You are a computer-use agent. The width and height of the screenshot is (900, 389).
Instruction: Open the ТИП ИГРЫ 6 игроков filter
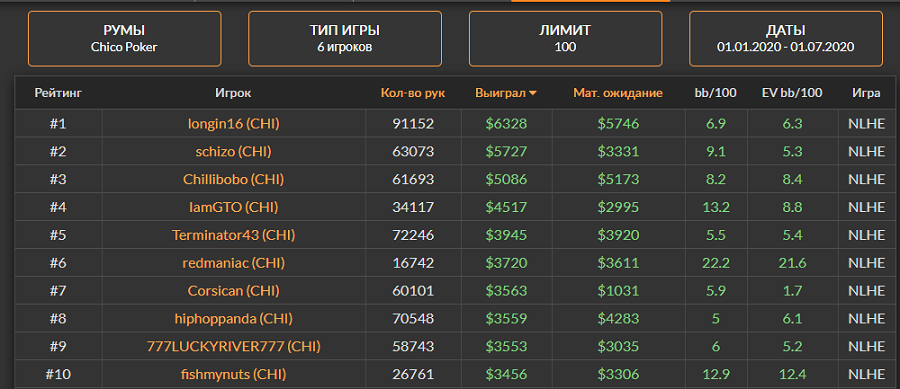pyautogui.click(x=345, y=39)
